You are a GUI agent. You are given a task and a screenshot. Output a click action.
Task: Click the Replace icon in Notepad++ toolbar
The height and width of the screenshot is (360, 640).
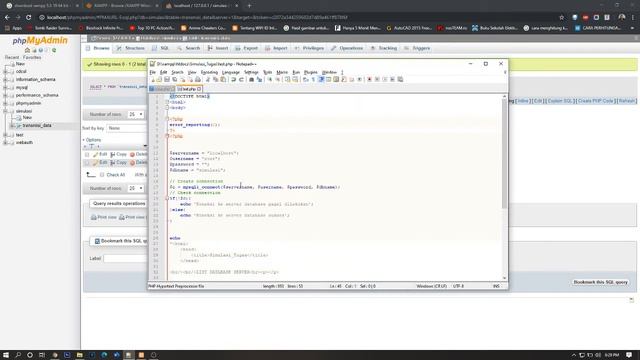pyautogui.click(x=259, y=80)
